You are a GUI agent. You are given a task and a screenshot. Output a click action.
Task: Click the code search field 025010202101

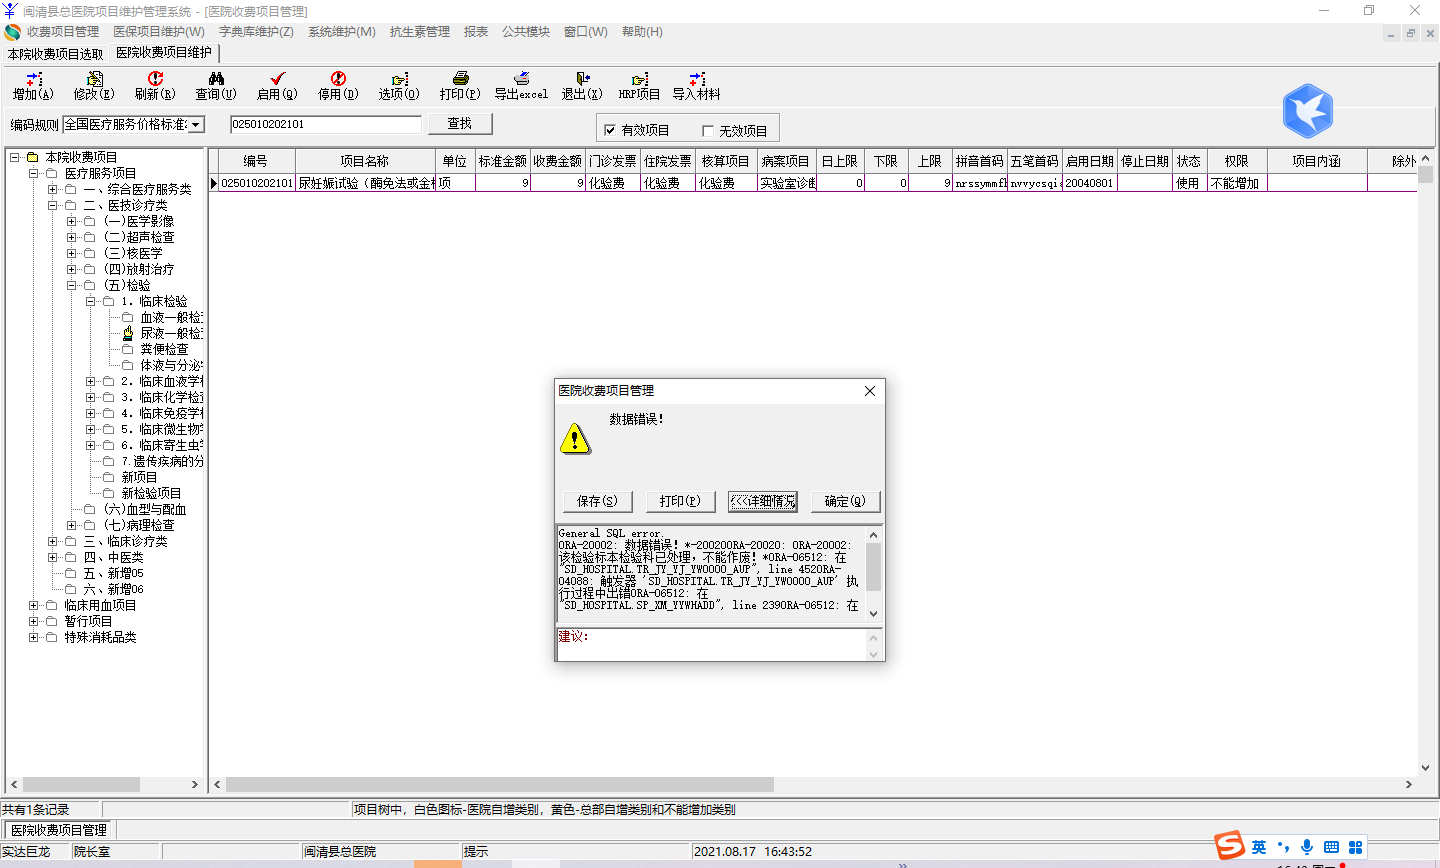(x=326, y=124)
